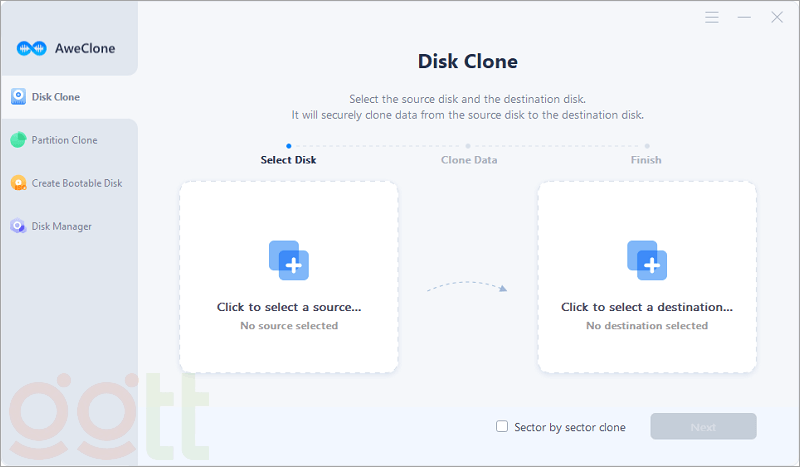Minimize the AweClone window
The width and height of the screenshot is (800, 467).
(x=744, y=18)
